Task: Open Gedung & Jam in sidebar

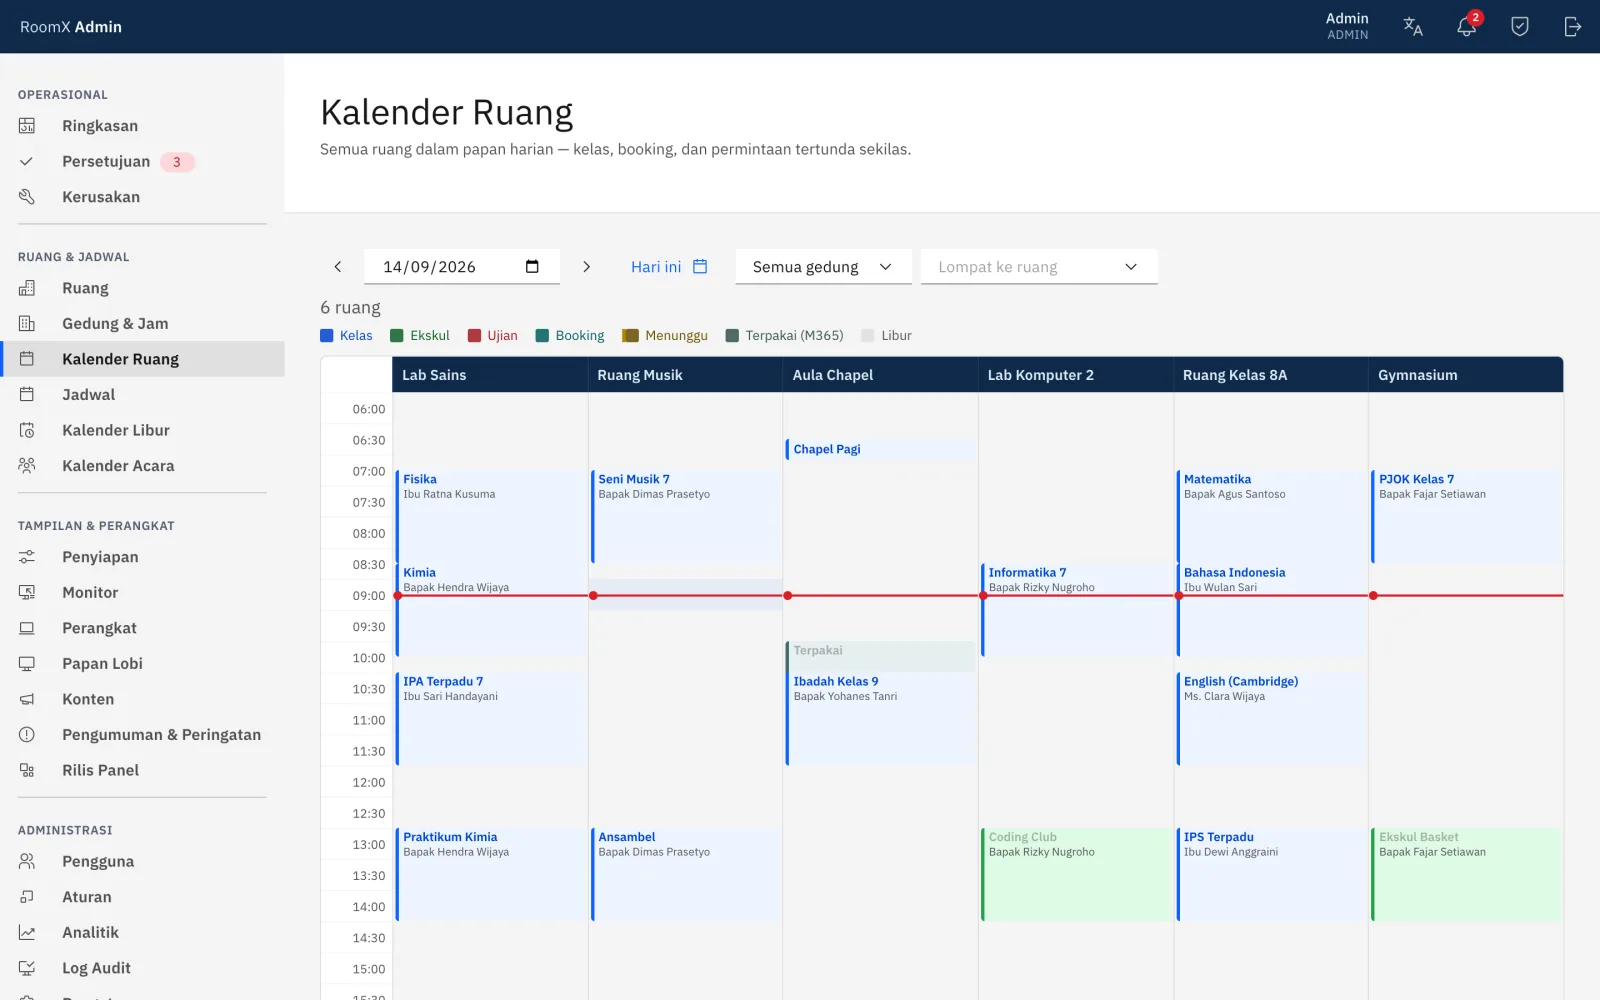Action: click(142, 324)
